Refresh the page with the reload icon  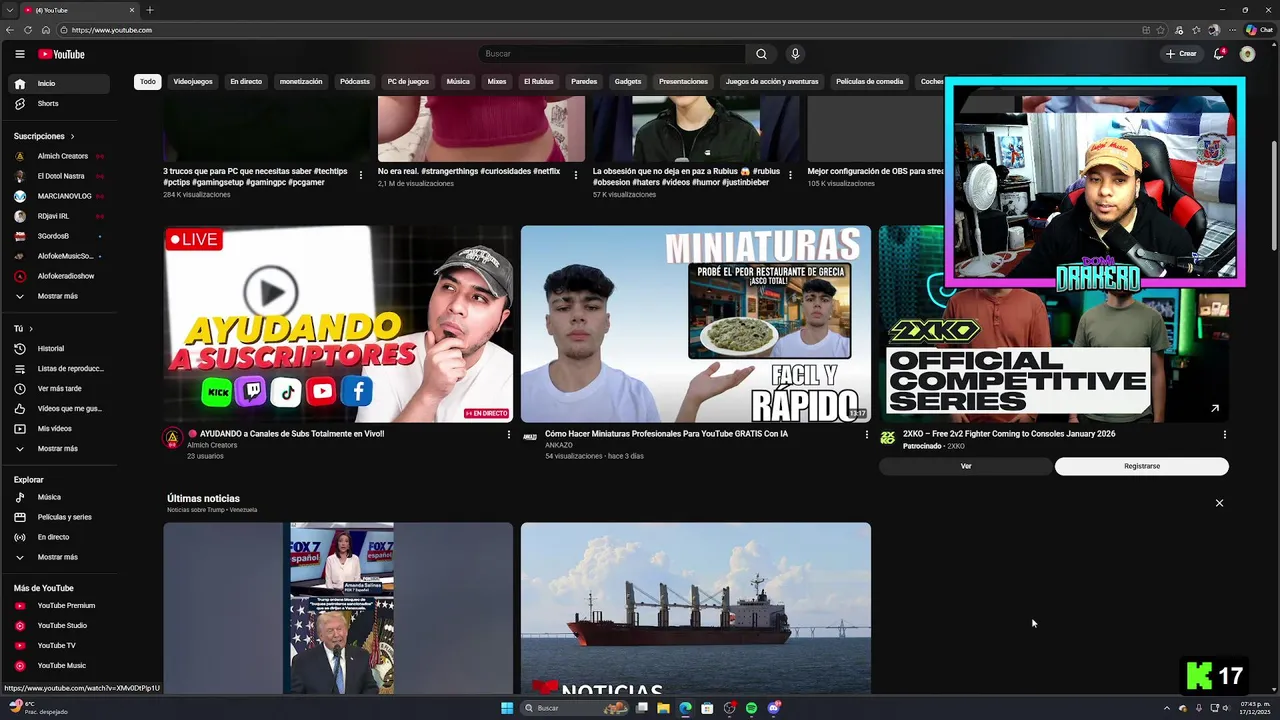(28, 30)
